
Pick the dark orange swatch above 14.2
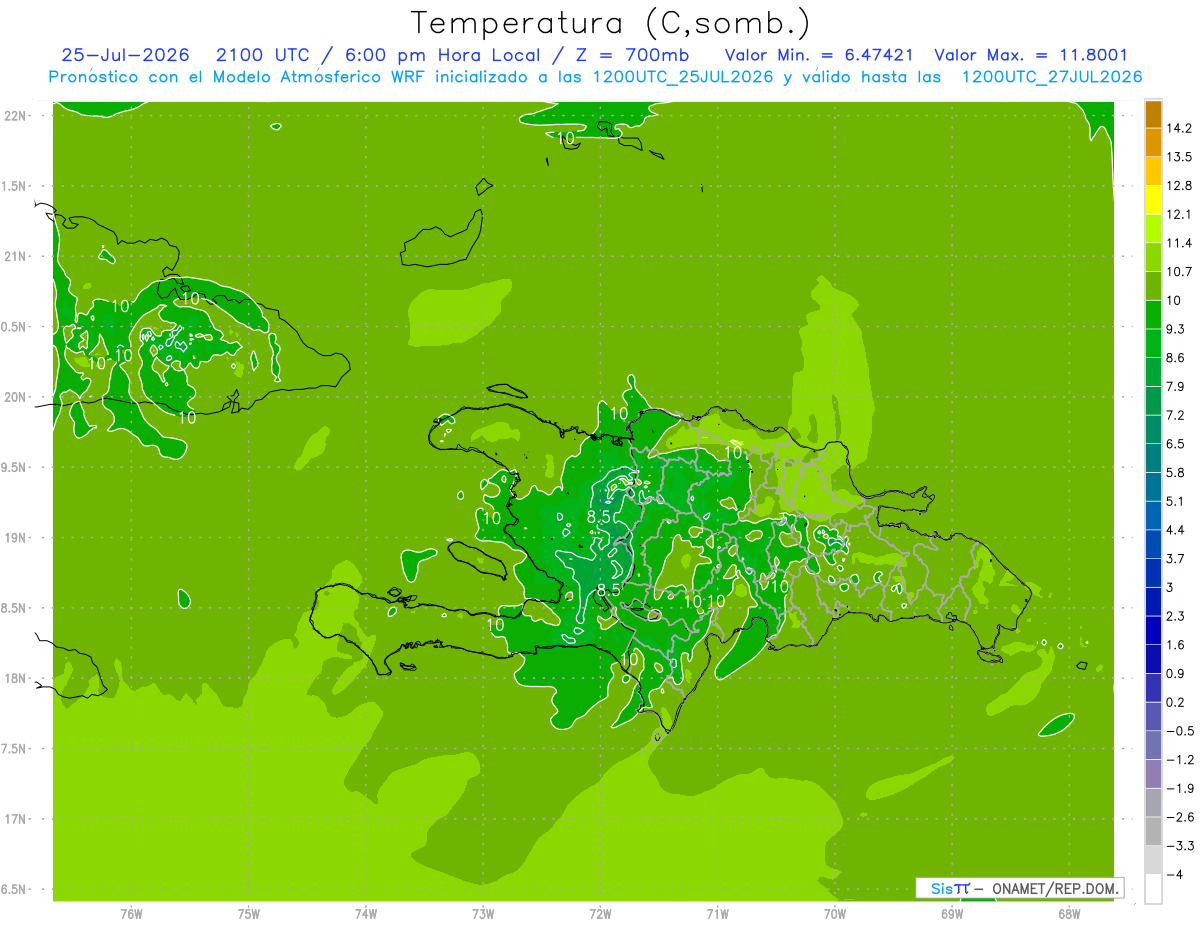click(1153, 115)
